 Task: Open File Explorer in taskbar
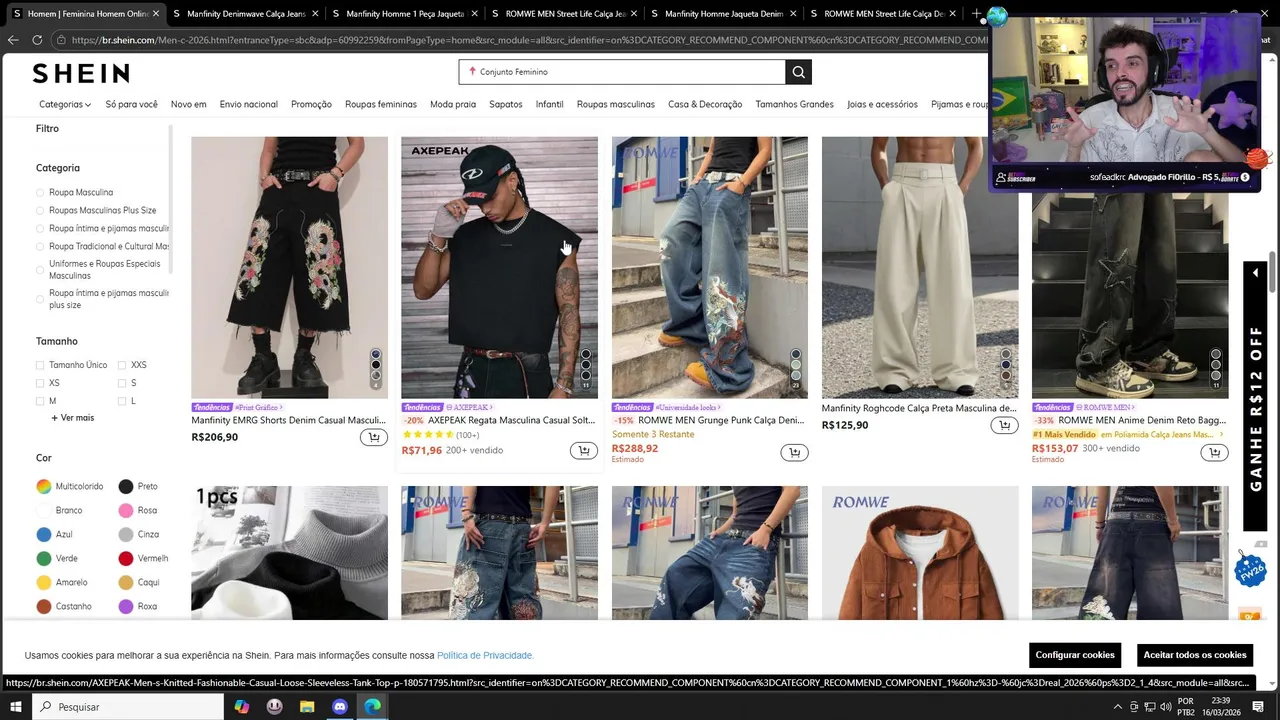pyautogui.click(x=307, y=707)
